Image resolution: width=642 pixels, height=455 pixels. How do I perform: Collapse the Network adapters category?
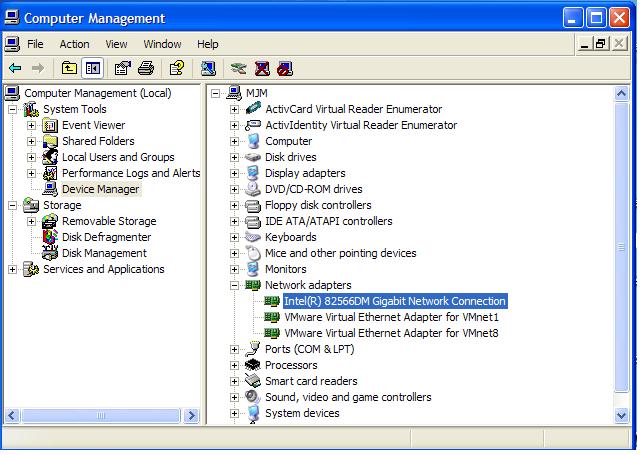click(x=234, y=285)
